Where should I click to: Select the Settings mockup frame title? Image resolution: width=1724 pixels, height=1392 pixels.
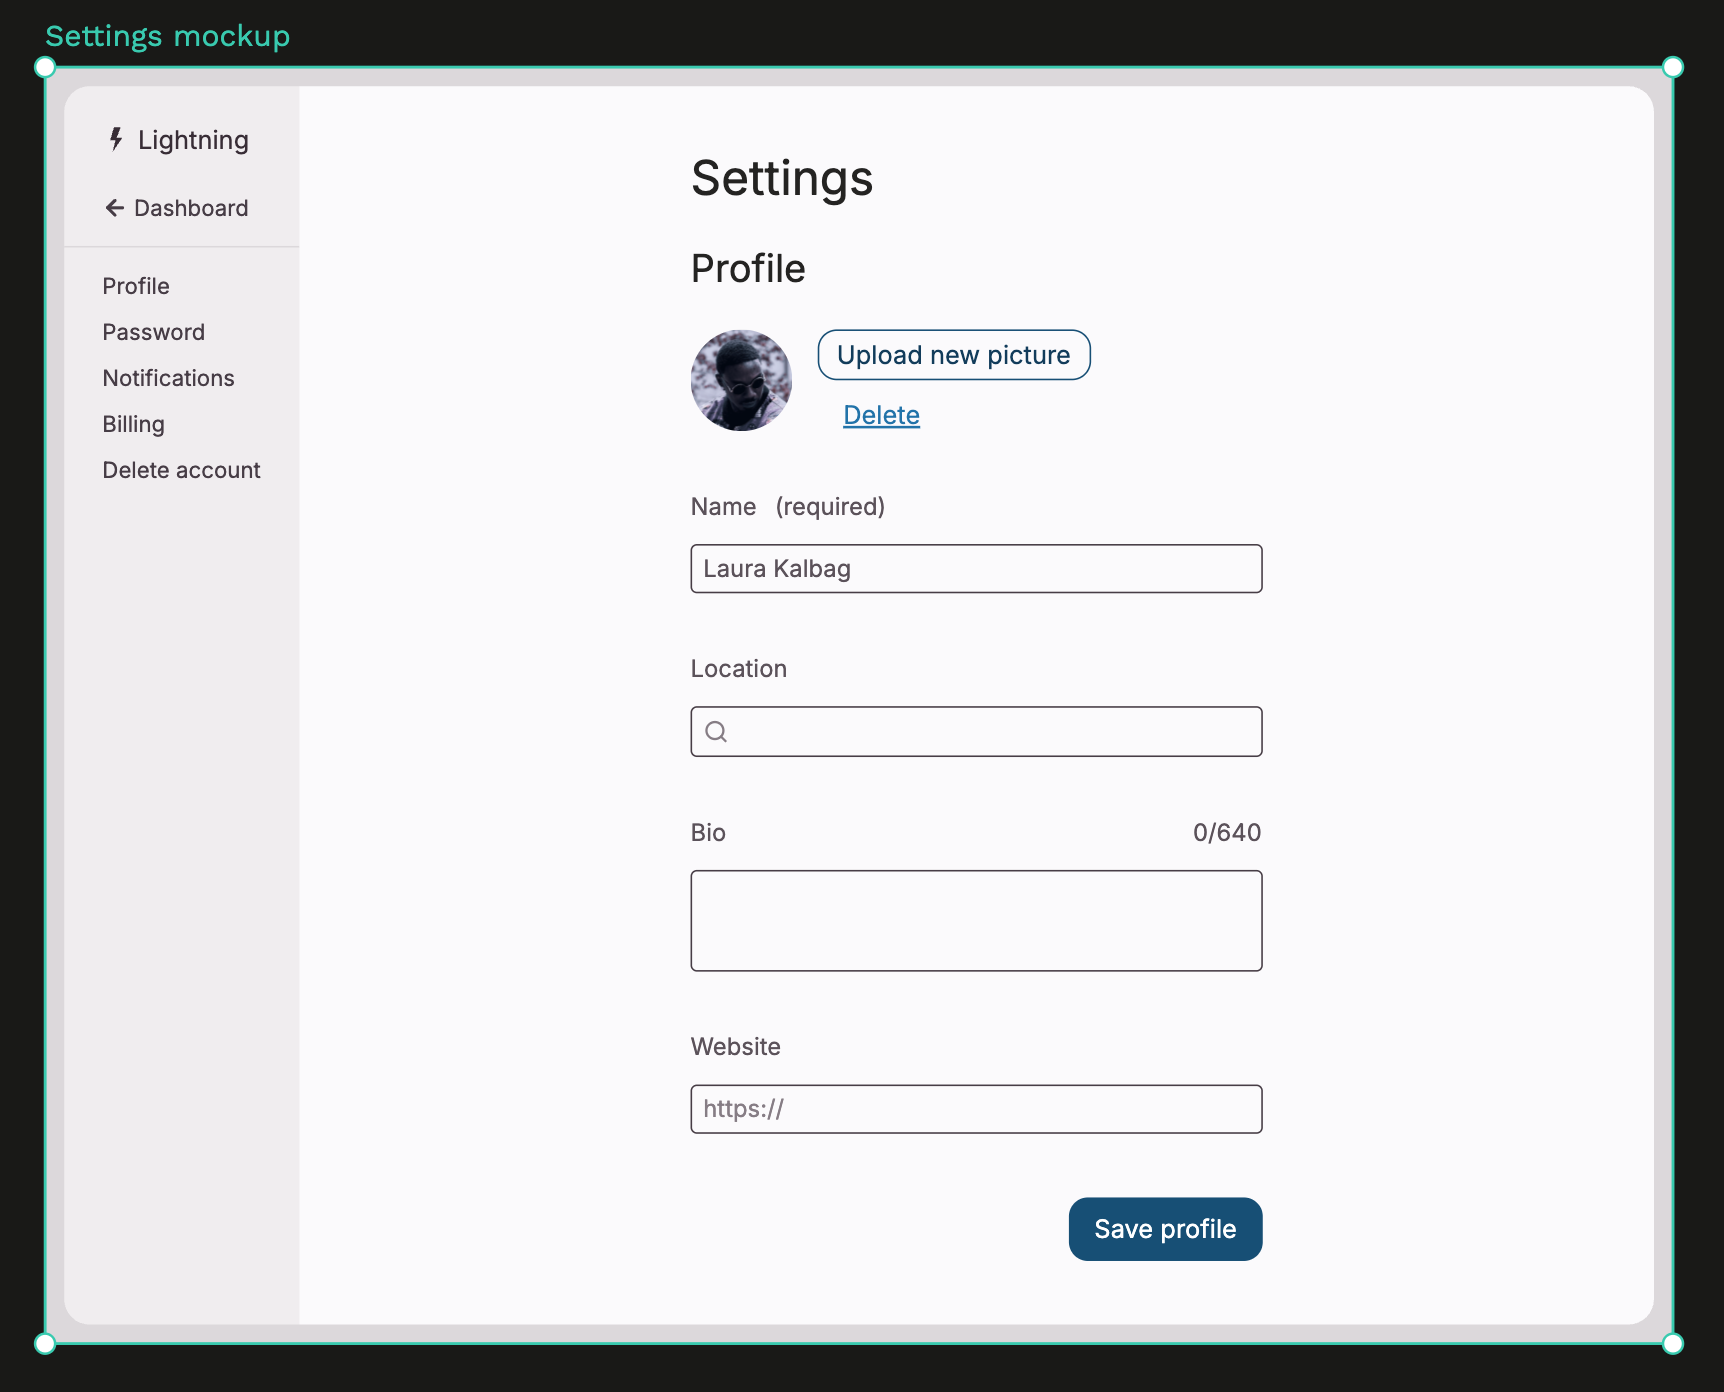click(x=168, y=37)
